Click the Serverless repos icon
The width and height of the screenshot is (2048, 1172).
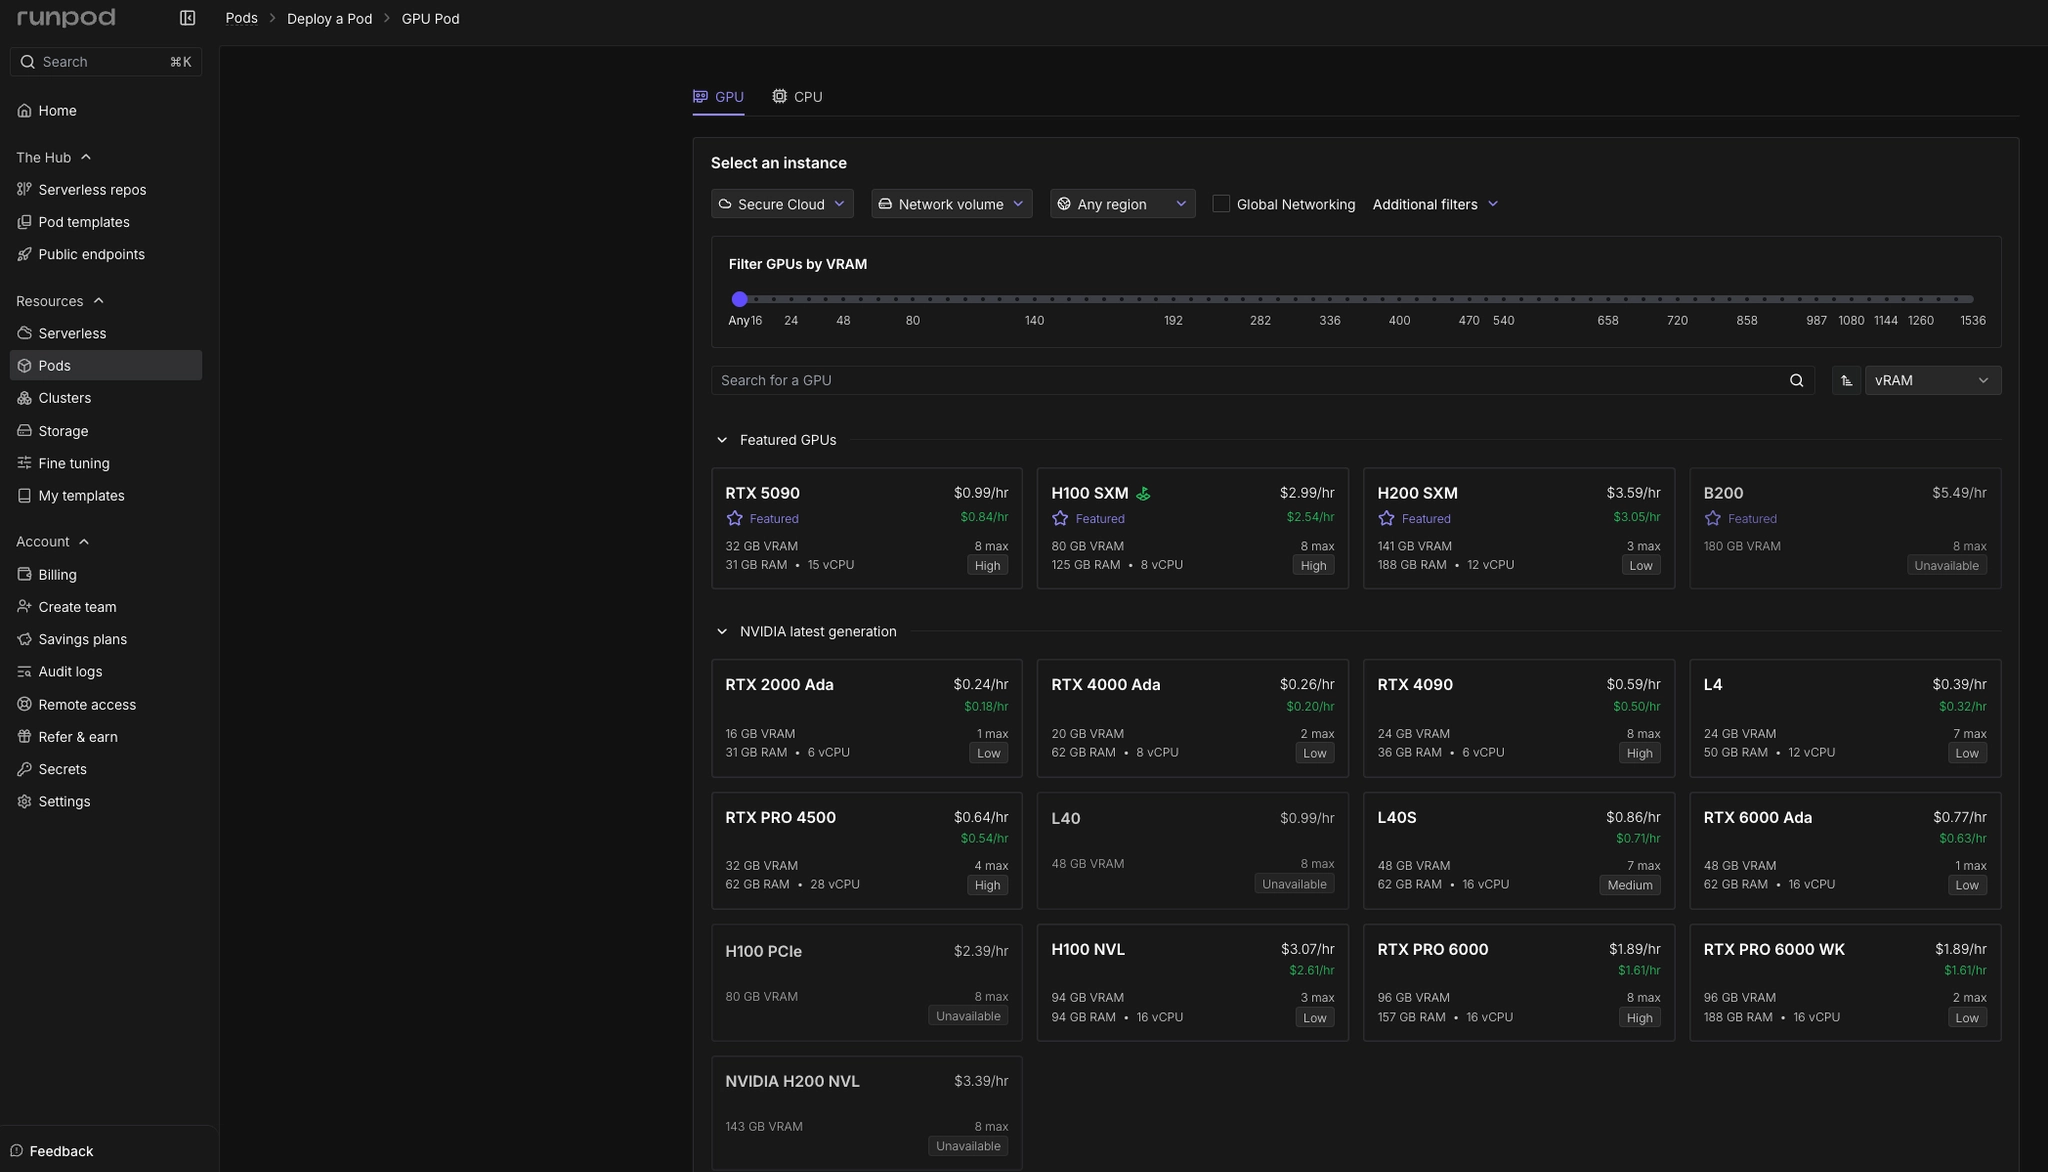coord(24,190)
